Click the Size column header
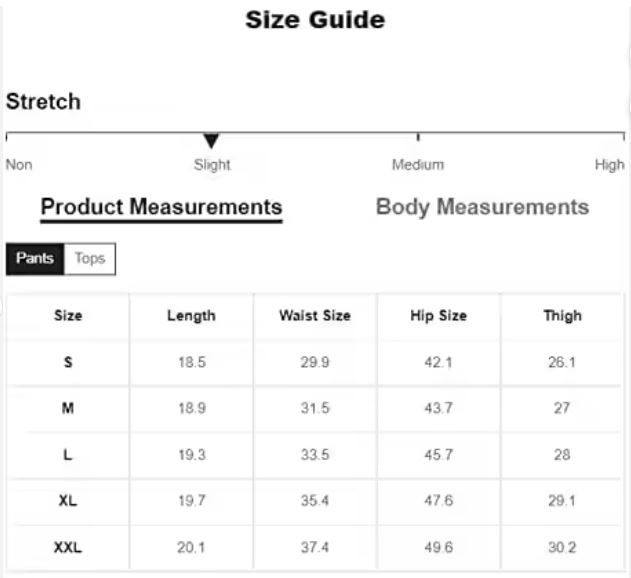This screenshot has width=631, height=578. (x=68, y=316)
